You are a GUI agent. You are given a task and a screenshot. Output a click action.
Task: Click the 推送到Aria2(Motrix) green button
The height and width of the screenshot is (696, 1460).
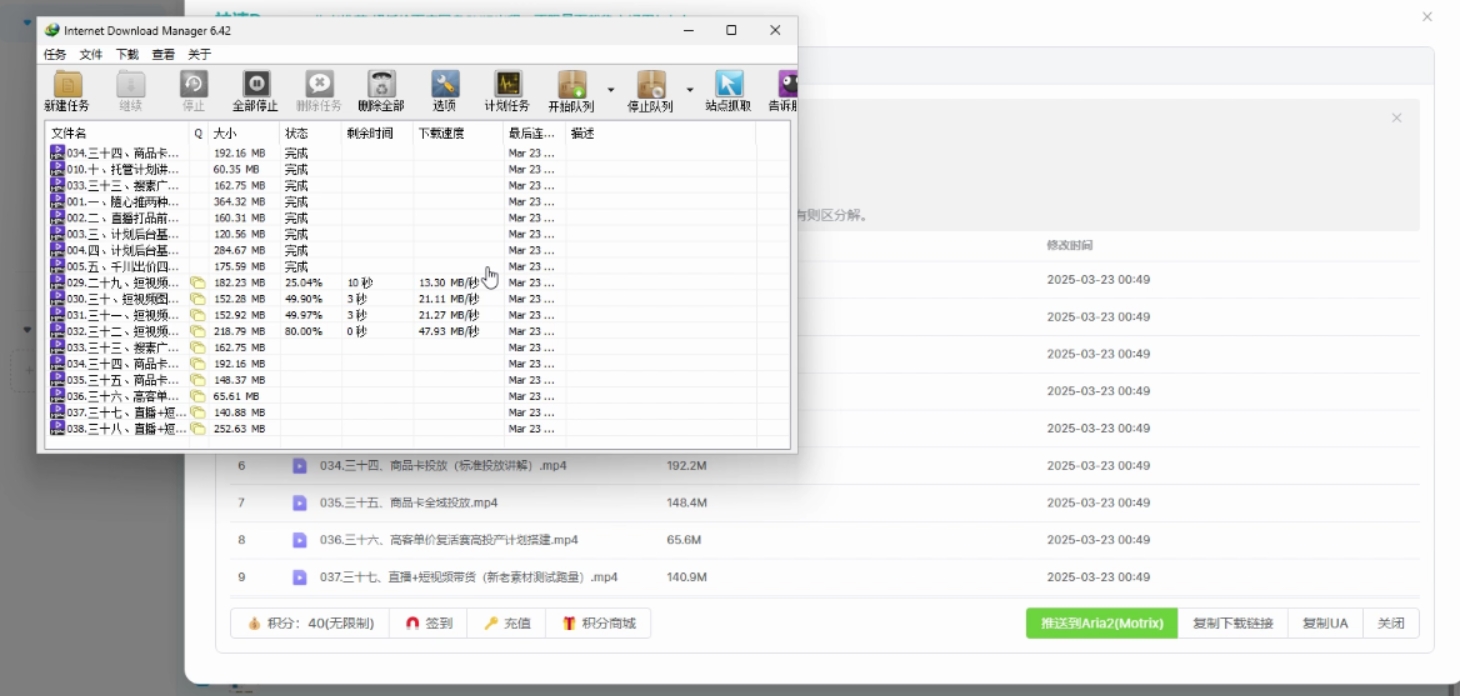tap(1102, 623)
